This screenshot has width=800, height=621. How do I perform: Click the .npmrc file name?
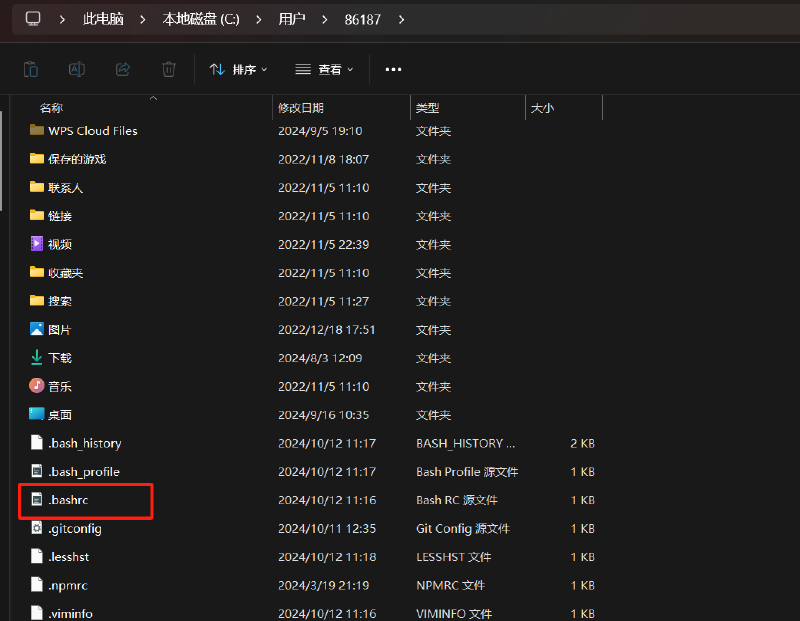(68, 585)
